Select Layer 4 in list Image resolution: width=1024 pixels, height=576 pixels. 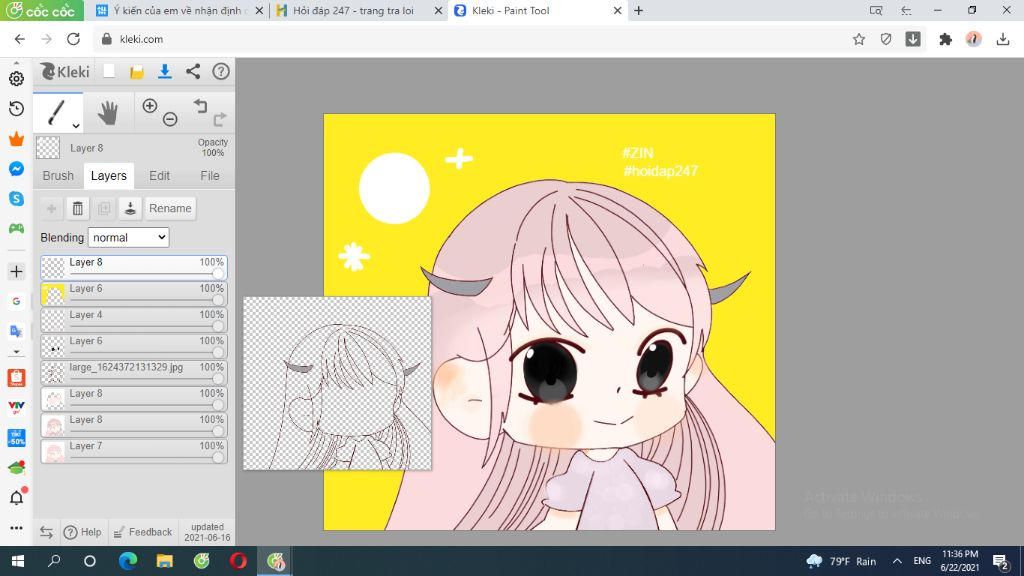134,319
